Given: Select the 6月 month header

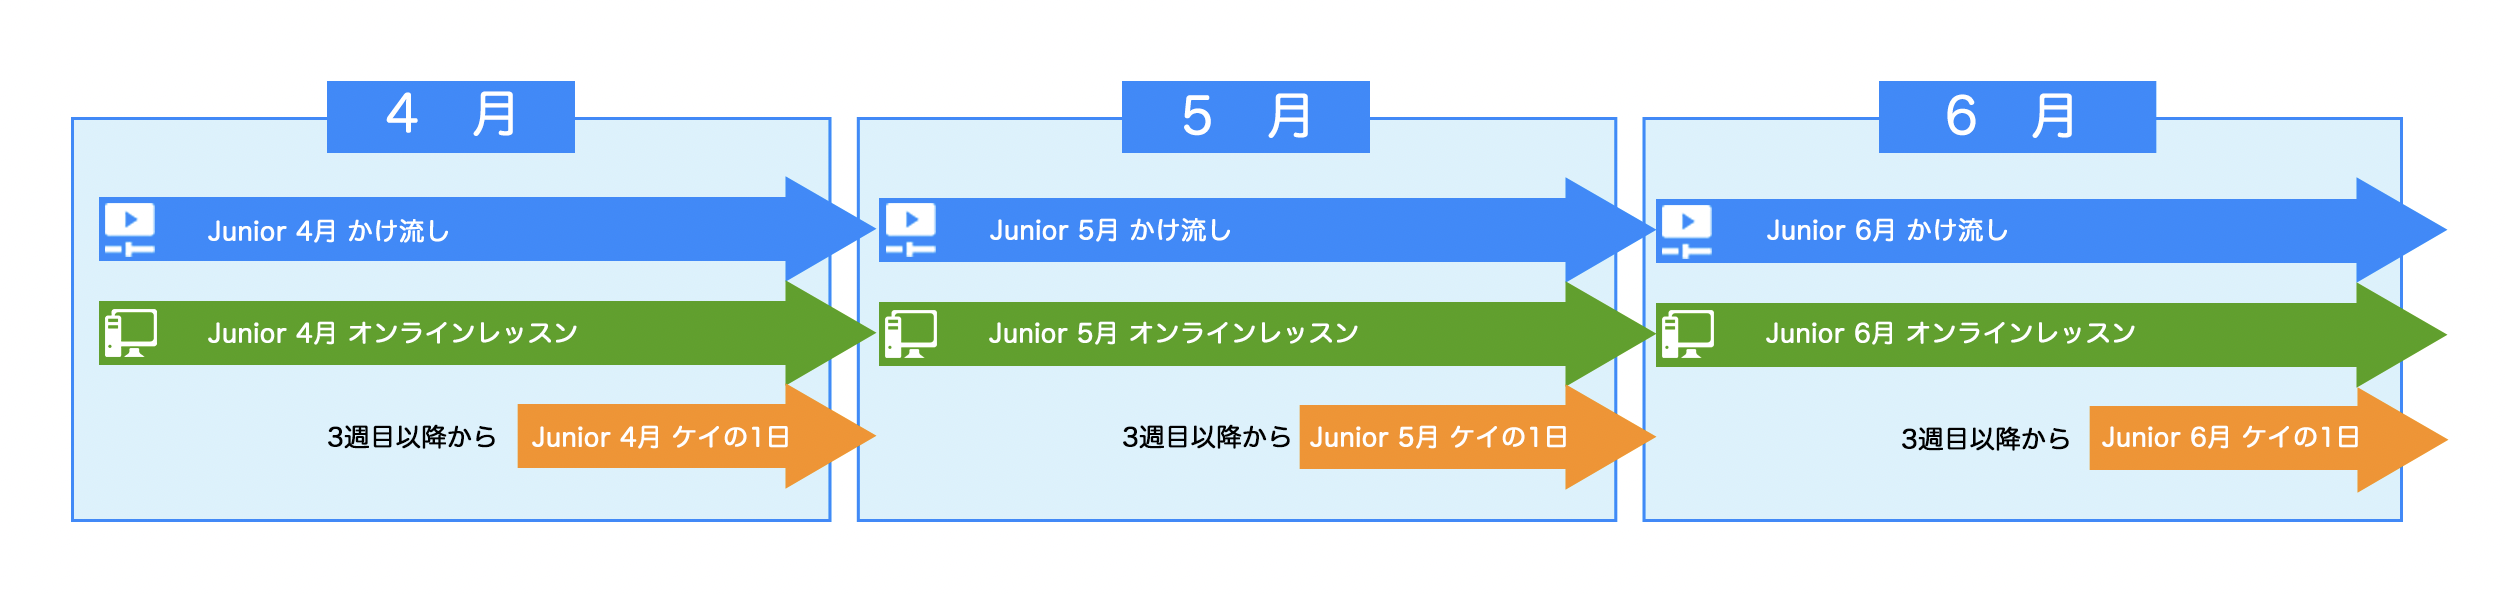Looking at the screenshot, I should tap(2016, 116).
